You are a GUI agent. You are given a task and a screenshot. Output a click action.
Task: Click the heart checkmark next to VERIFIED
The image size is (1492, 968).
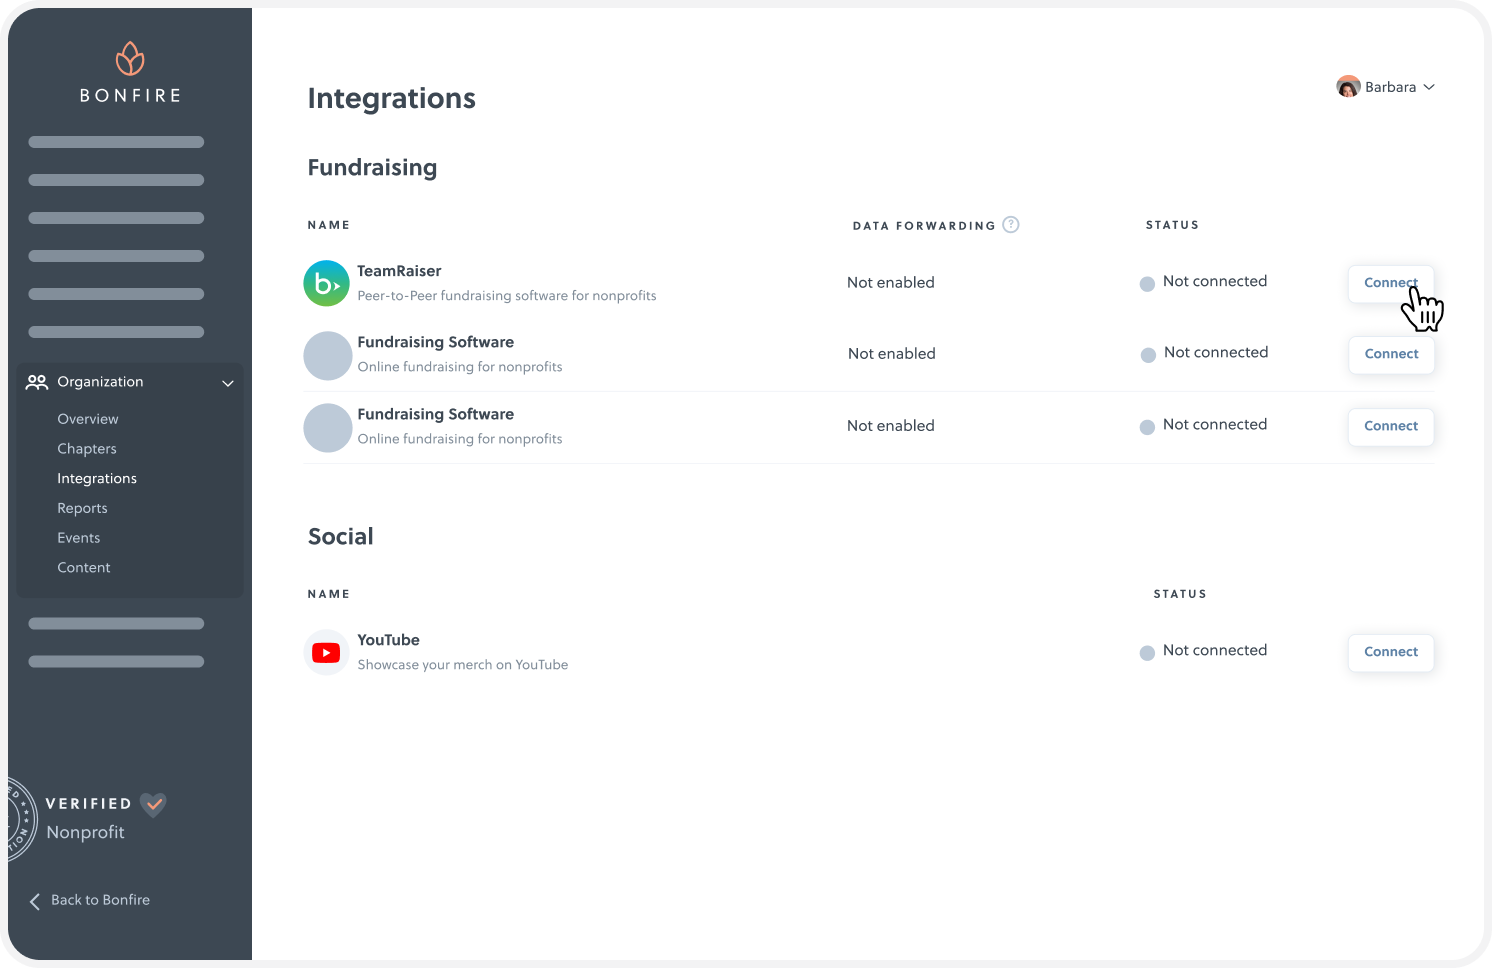click(153, 804)
